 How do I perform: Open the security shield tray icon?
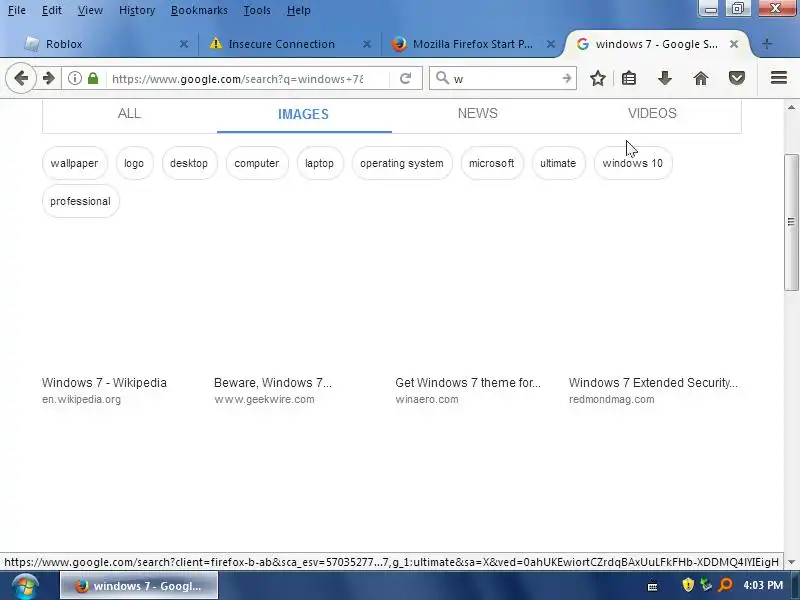point(688,585)
